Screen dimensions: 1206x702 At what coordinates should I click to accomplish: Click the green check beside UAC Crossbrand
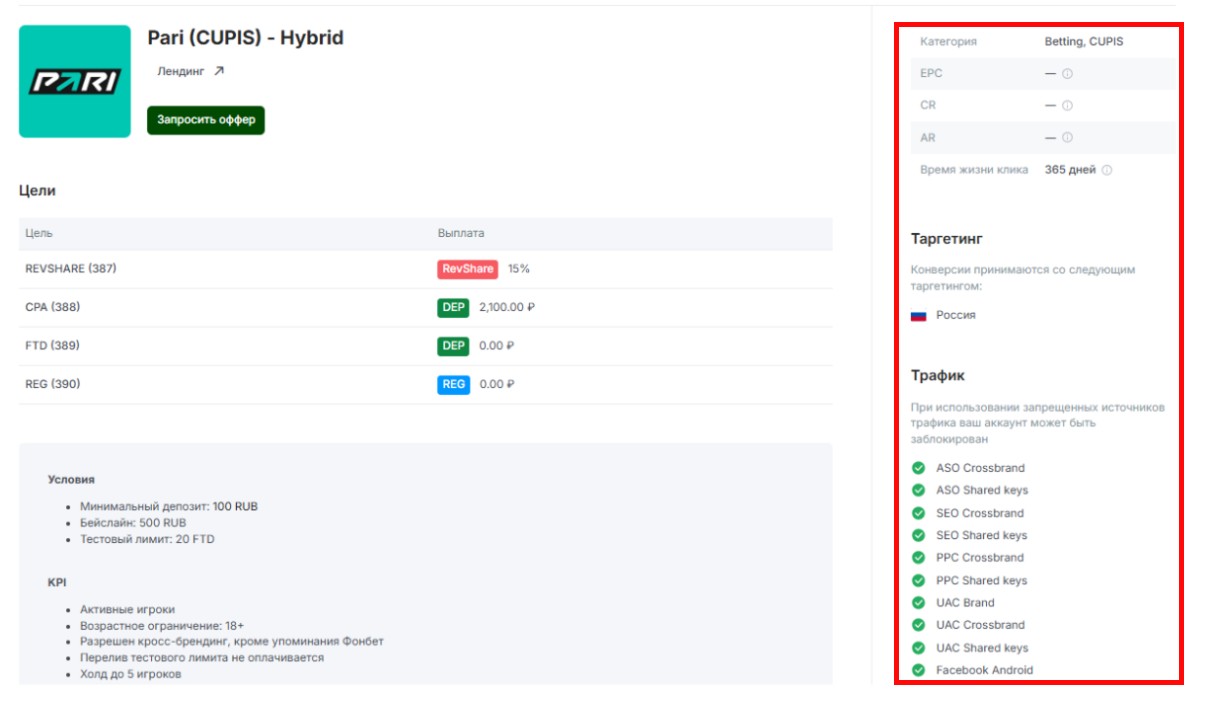point(918,625)
